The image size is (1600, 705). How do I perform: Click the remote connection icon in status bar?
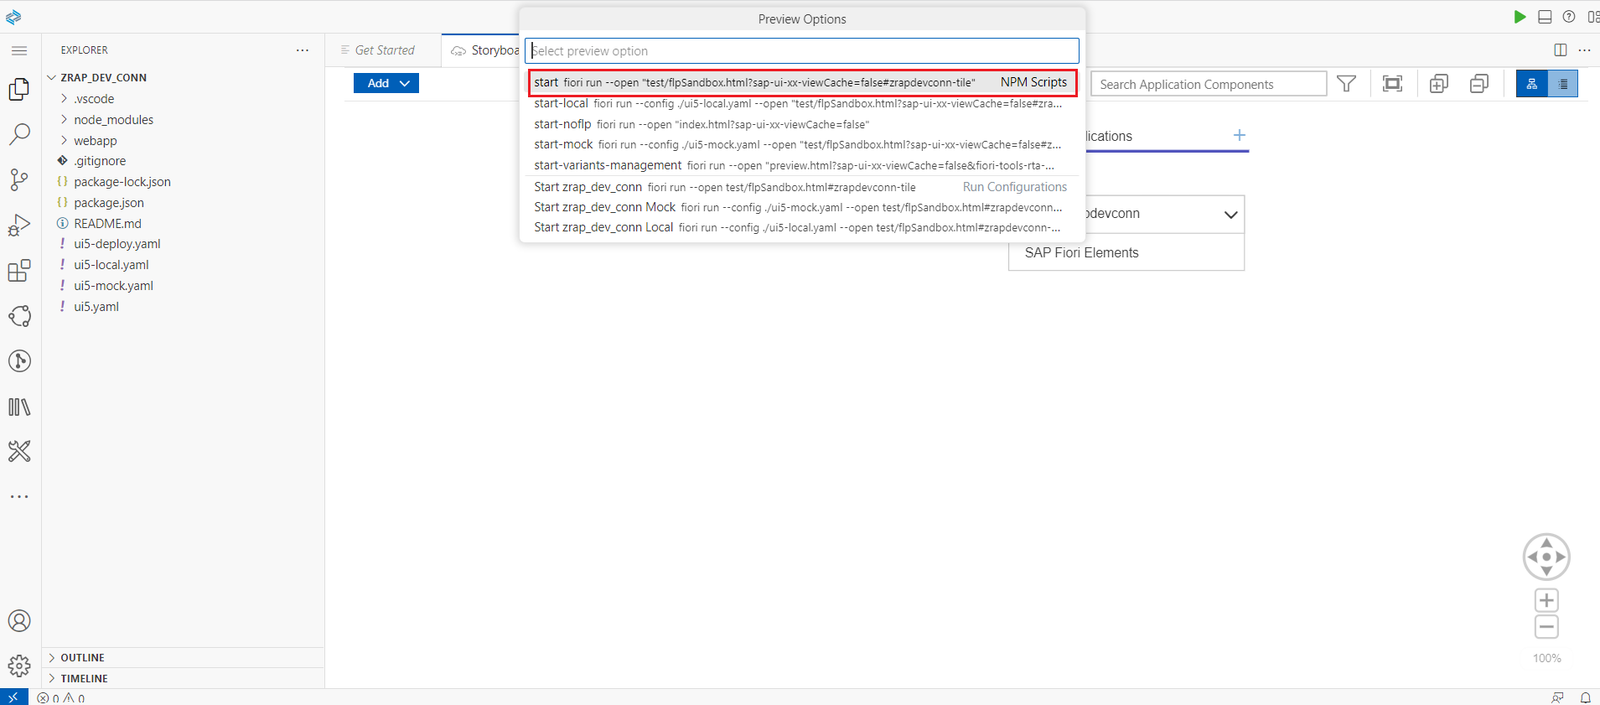click(x=14, y=697)
